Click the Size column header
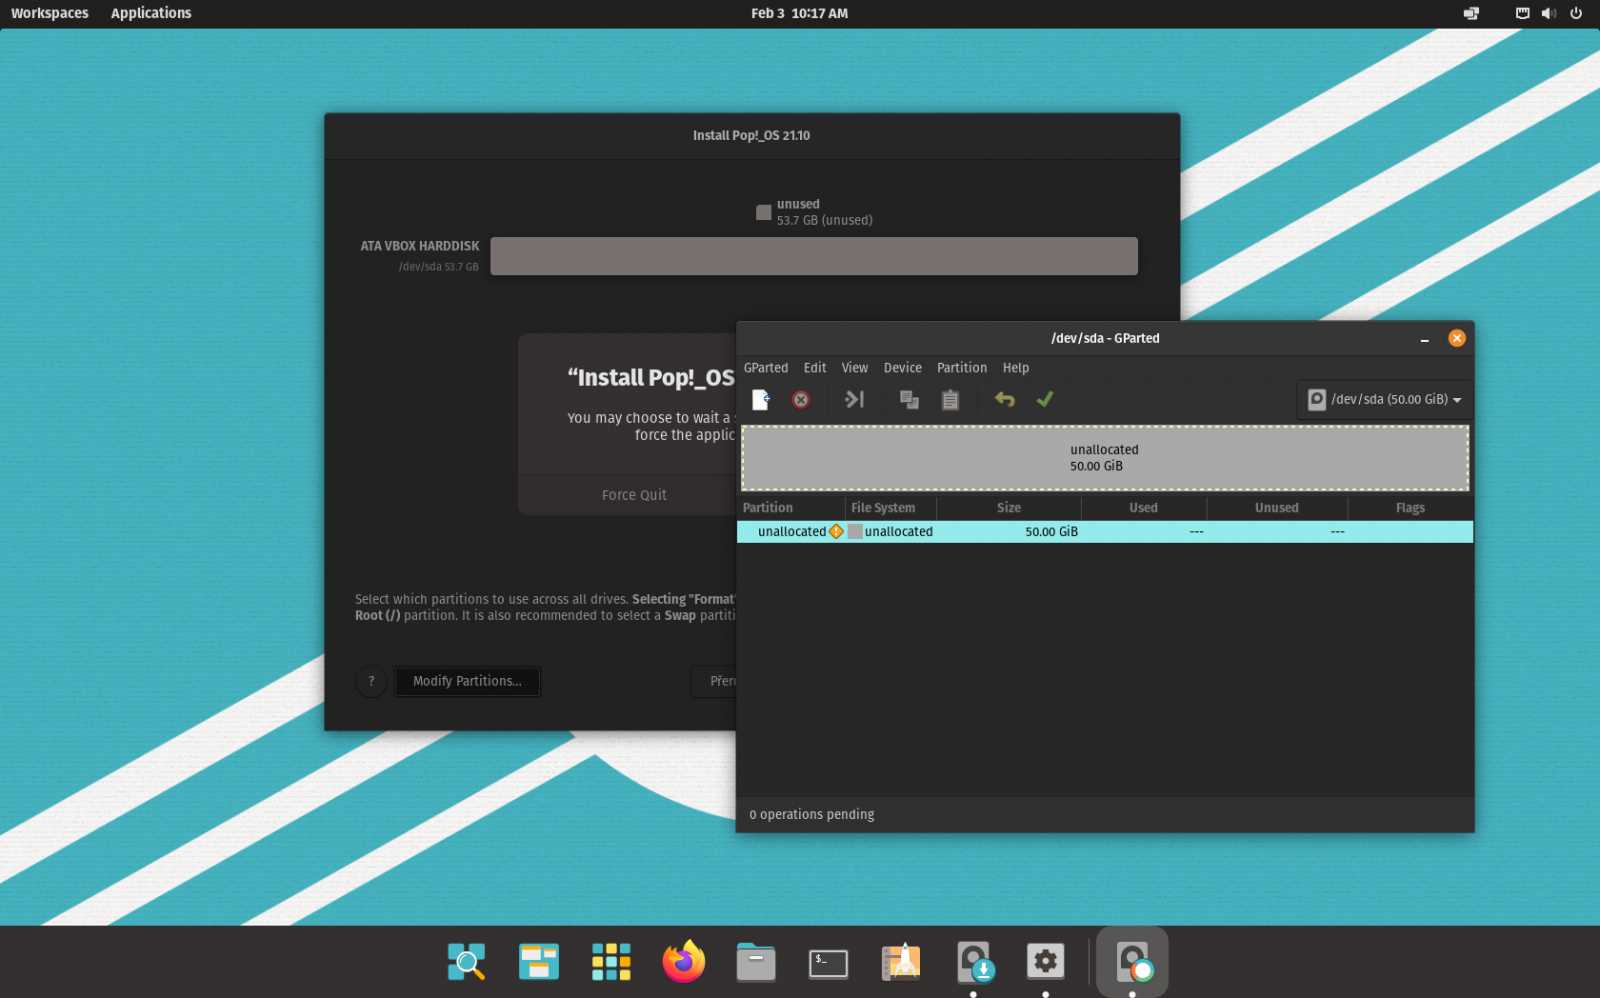Screen dimensions: 1600x998 1009,508
